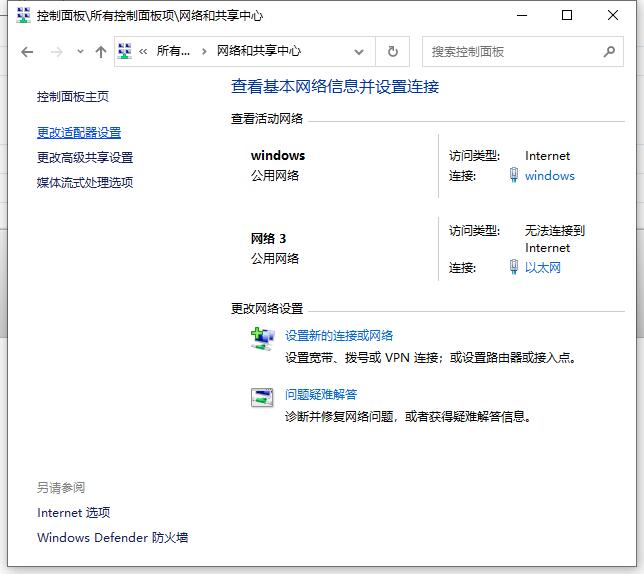Open the windows connection link

[x=550, y=176]
